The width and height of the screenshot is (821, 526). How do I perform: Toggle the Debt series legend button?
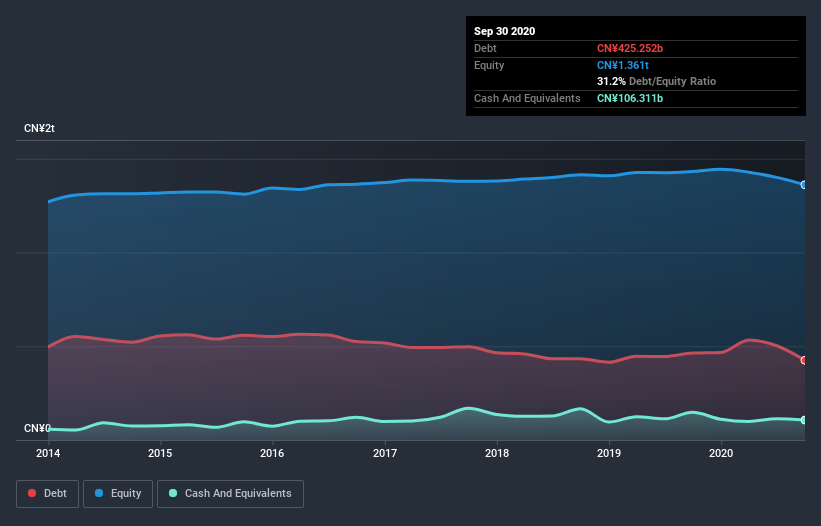point(48,494)
